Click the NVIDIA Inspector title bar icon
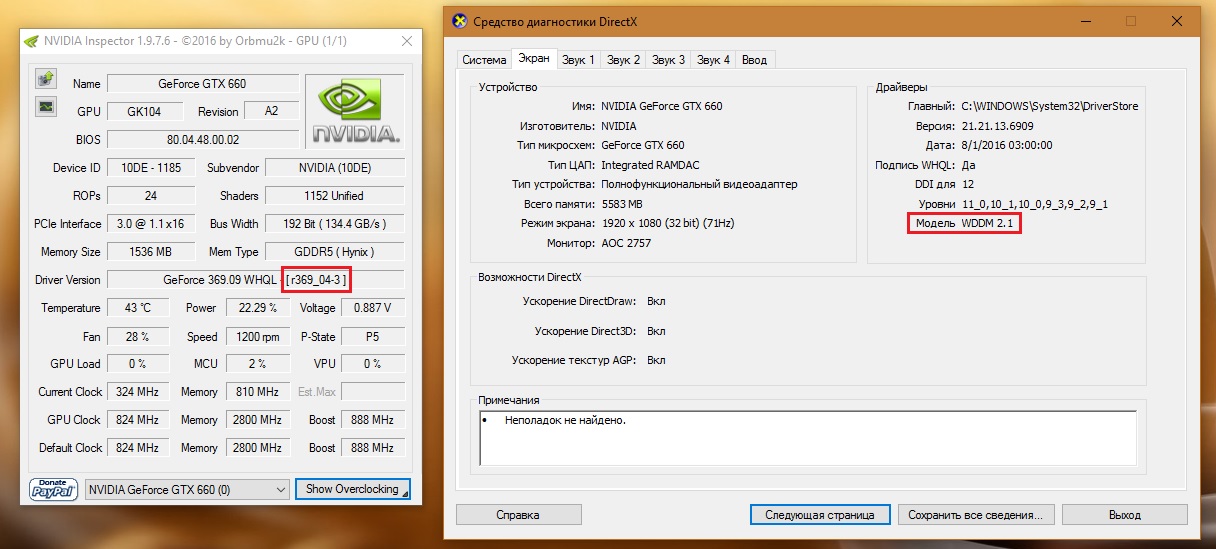The image size is (1216, 549). pos(31,41)
